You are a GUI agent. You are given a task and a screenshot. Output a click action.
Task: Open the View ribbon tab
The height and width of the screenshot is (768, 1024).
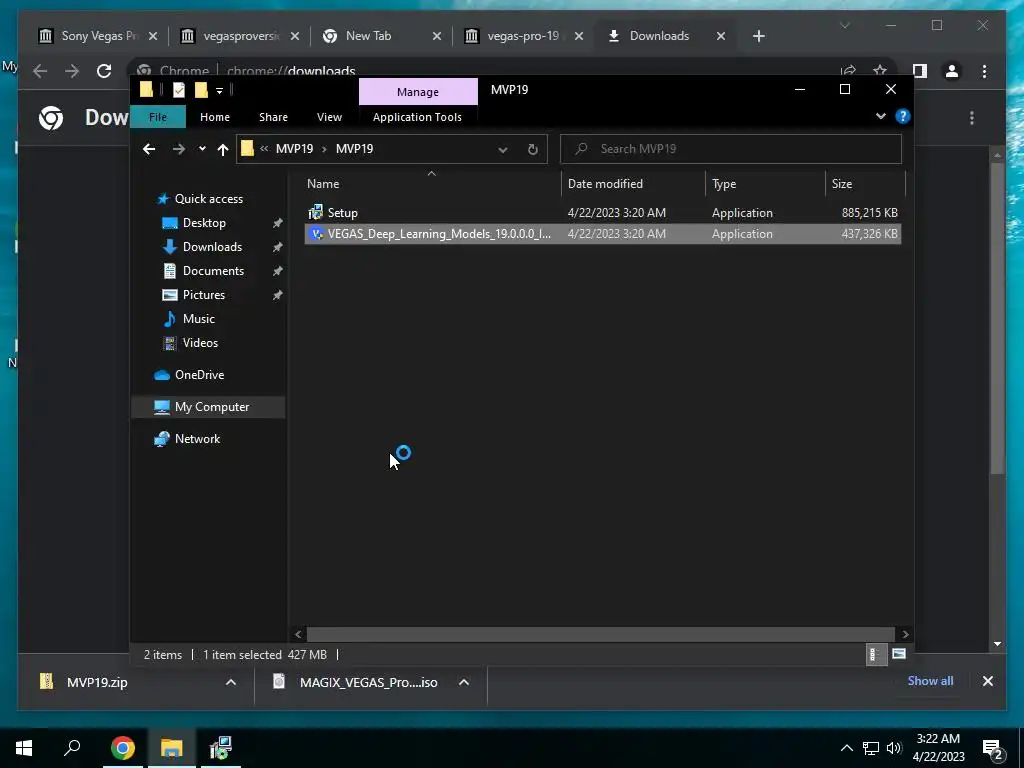[329, 117]
